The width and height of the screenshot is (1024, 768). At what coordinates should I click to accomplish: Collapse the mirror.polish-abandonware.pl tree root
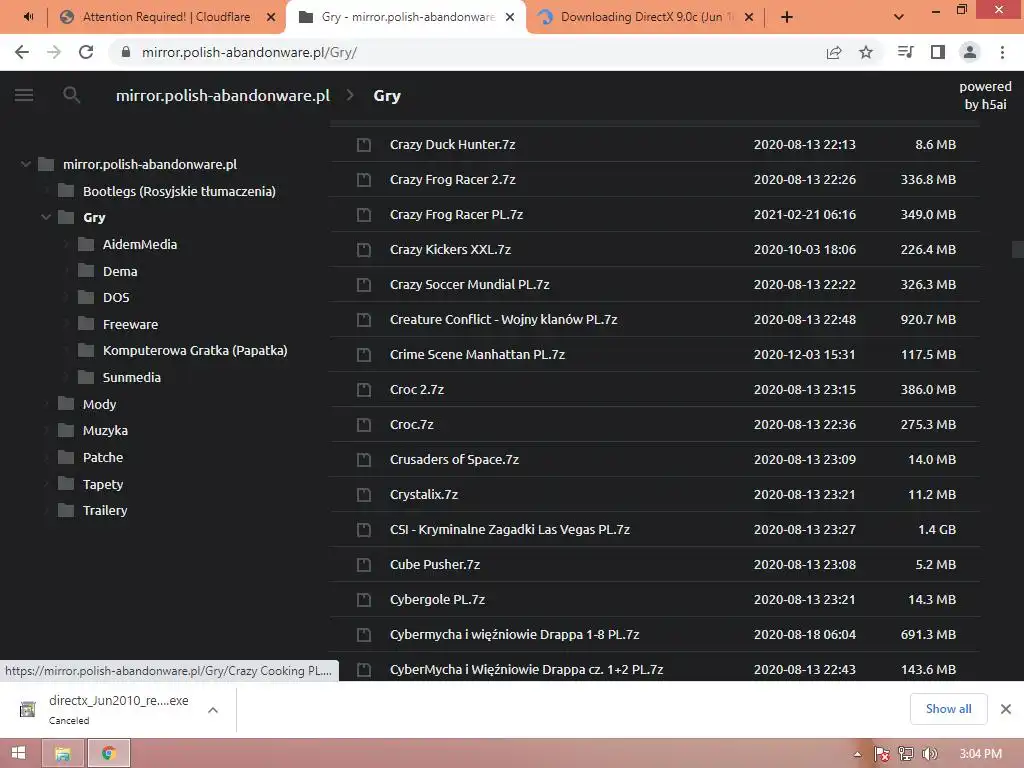[x=25, y=164]
